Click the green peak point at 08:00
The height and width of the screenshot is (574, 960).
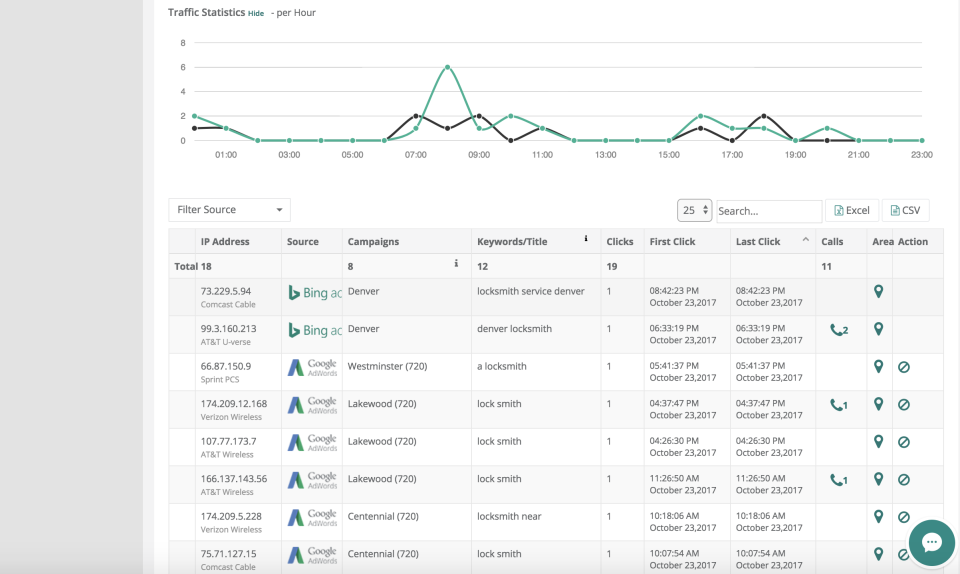tap(447, 67)
